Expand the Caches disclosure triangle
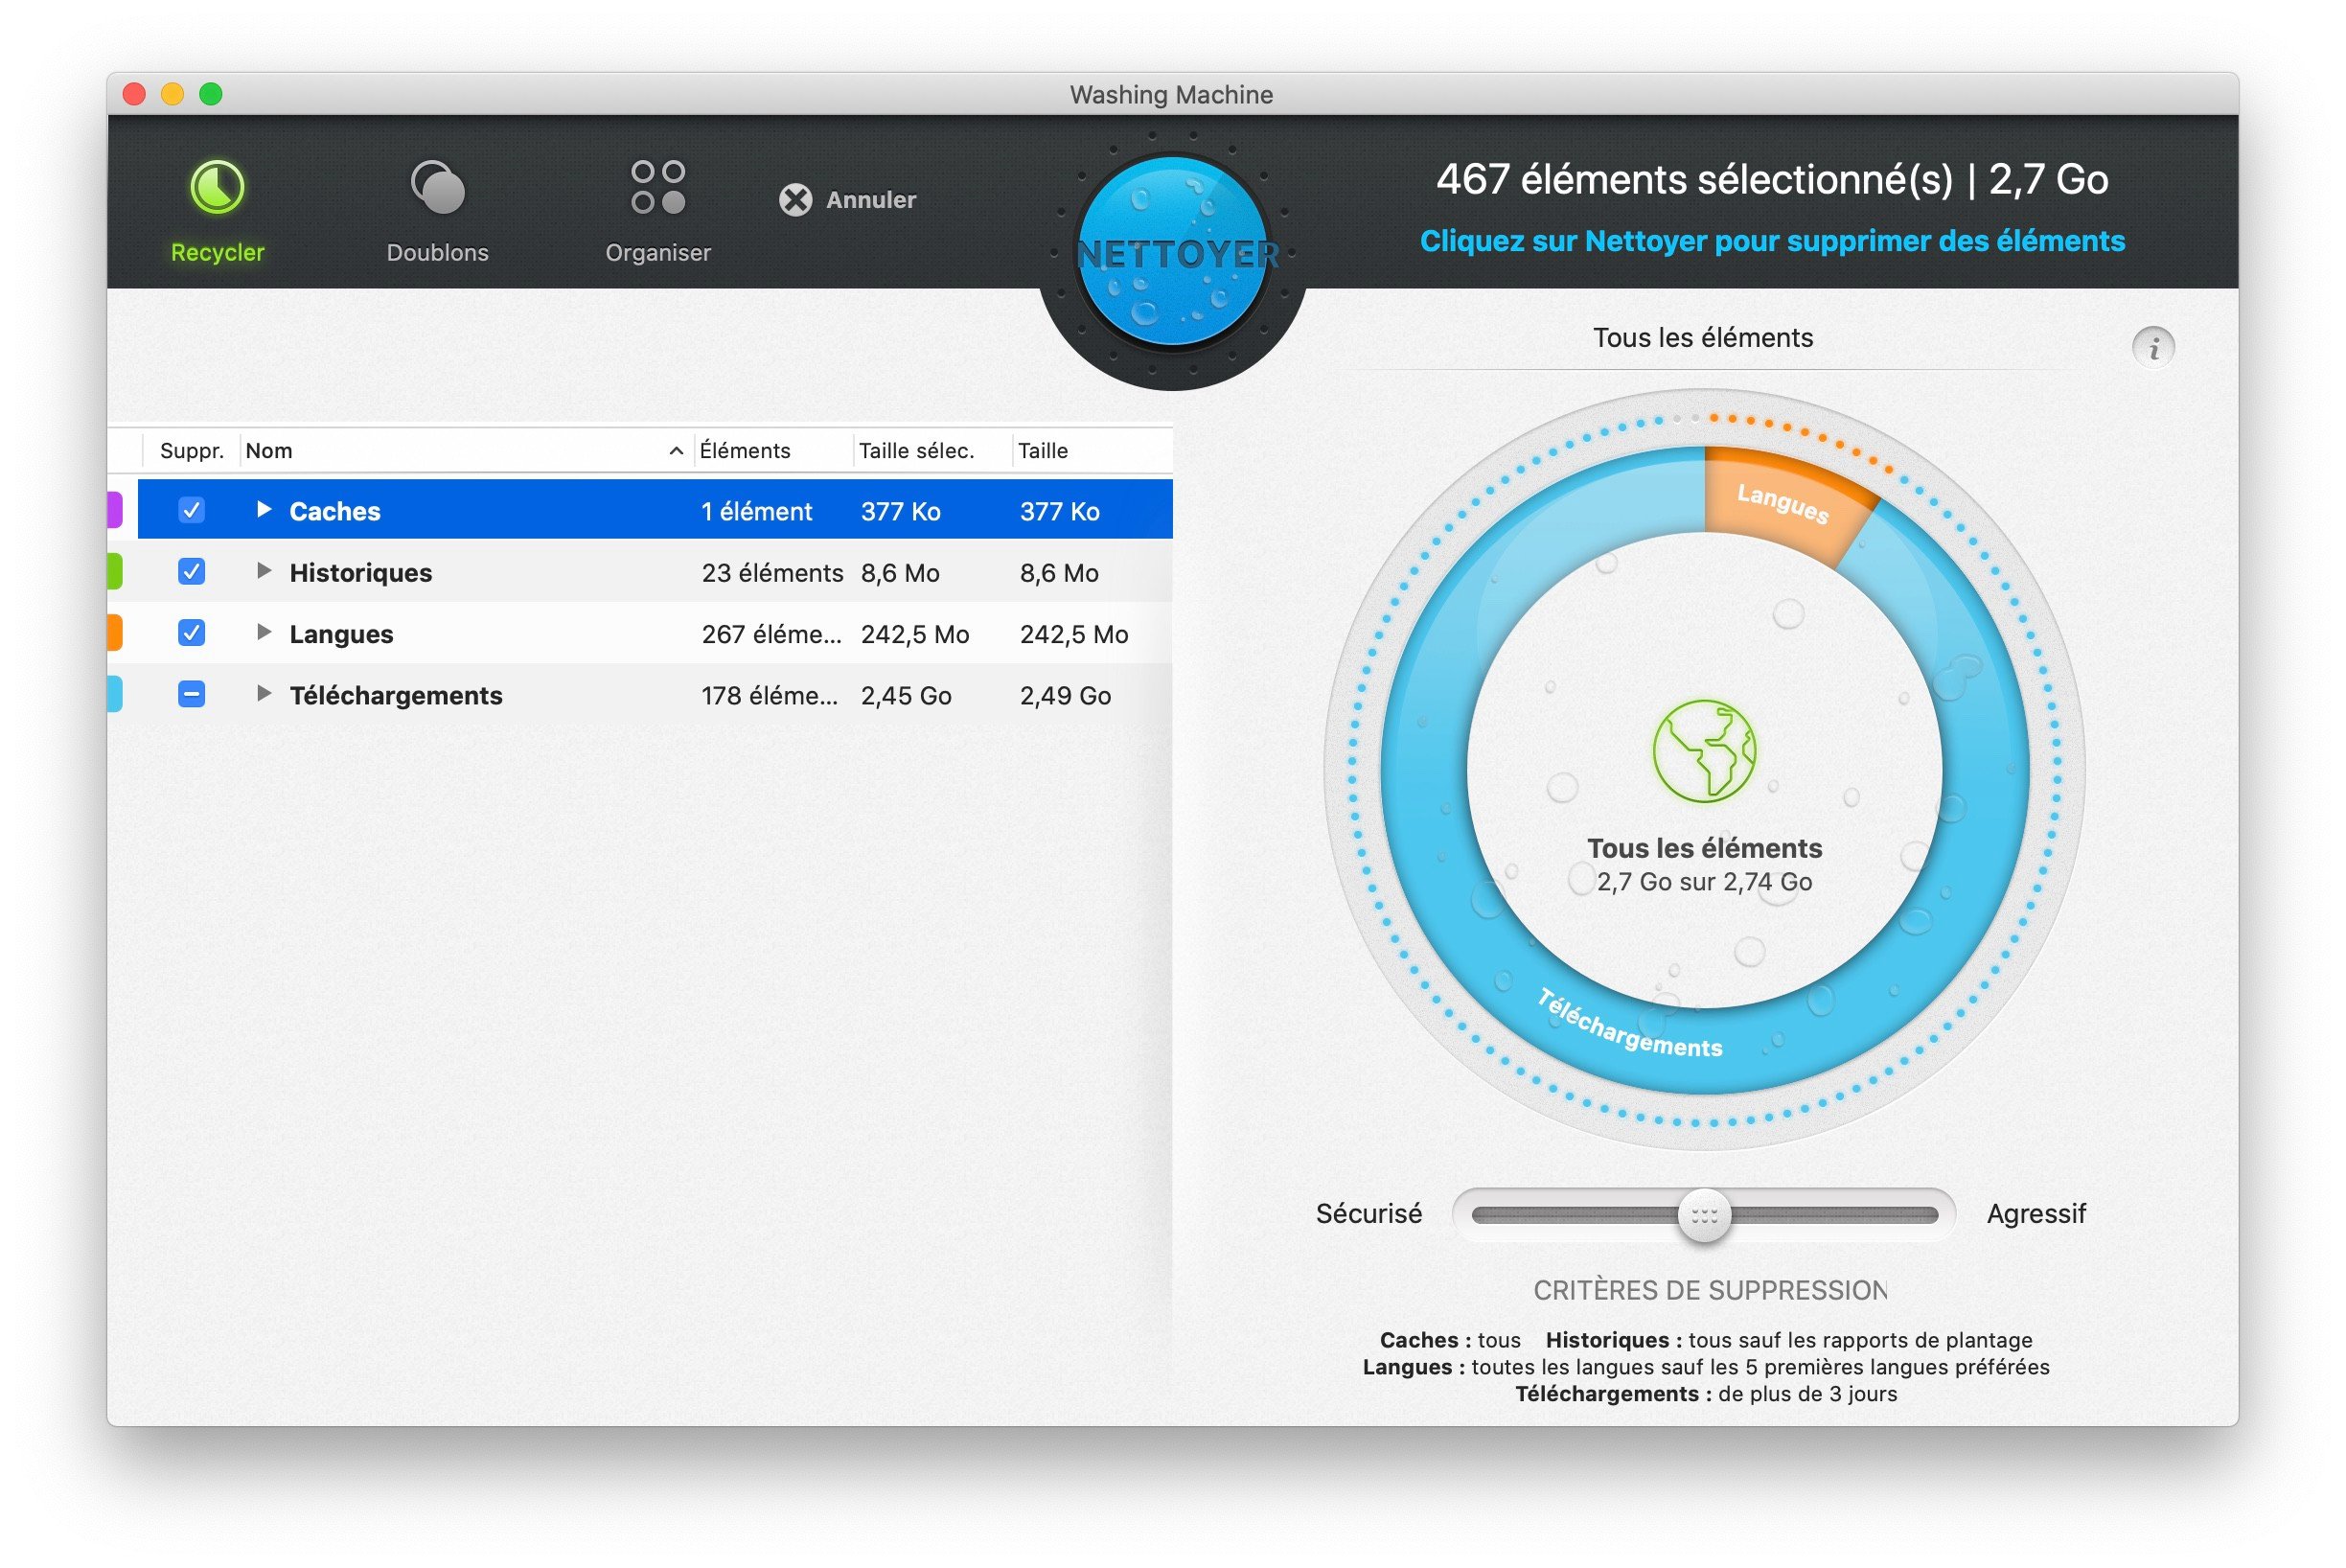 (x=264, y=510)
